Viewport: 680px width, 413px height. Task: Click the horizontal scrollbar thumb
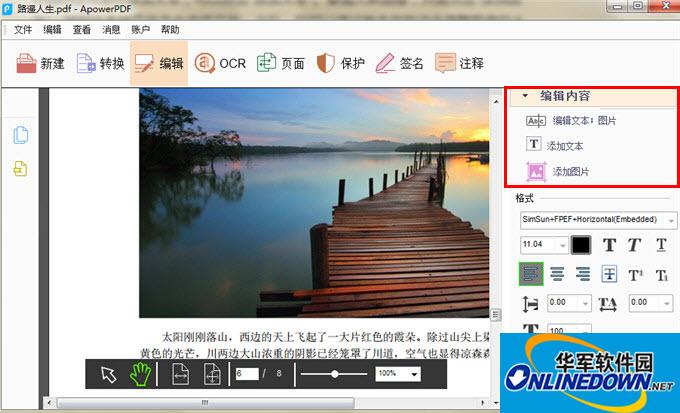[x=206, y=403]
